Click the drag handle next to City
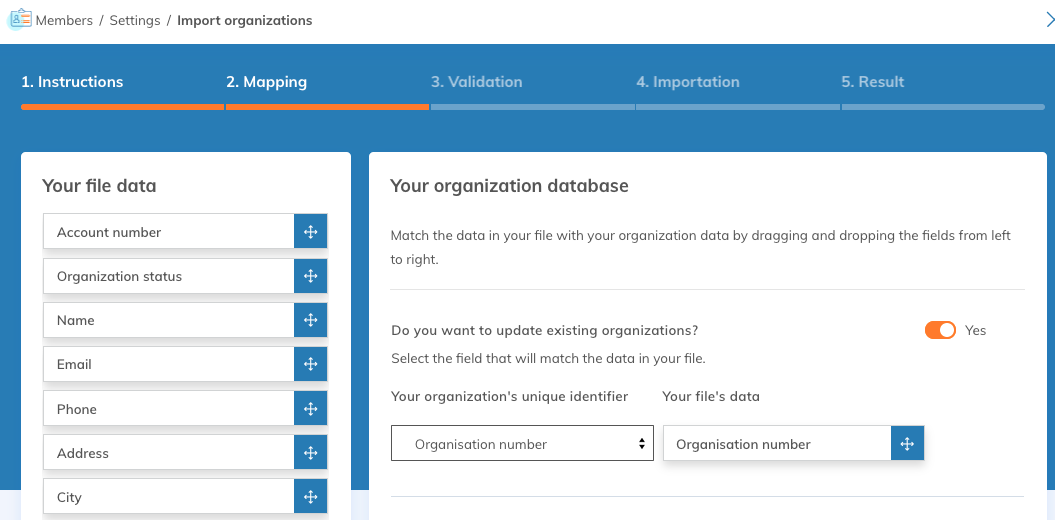The width and height of the screenshot is (1055, 520). pos(310,497)
